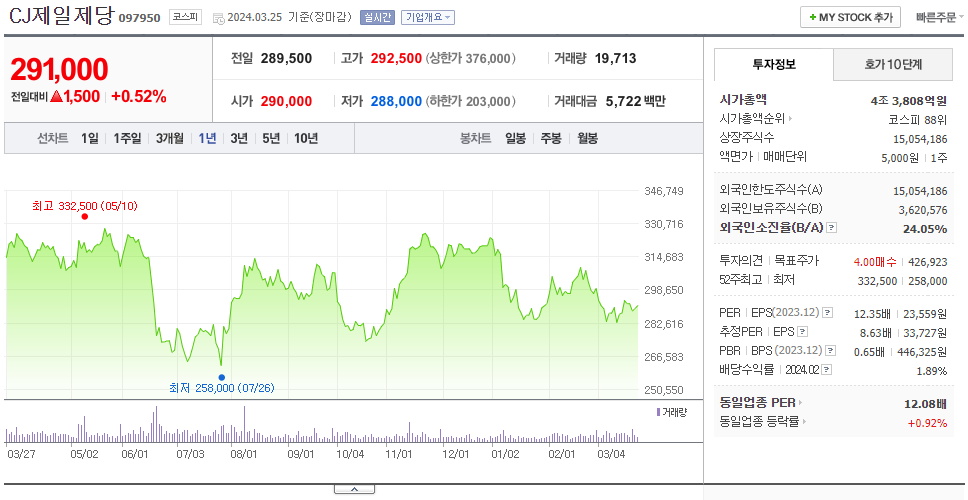
Task: Click the 4.00매수 investment opinion
Action: [x=875, y=262]
